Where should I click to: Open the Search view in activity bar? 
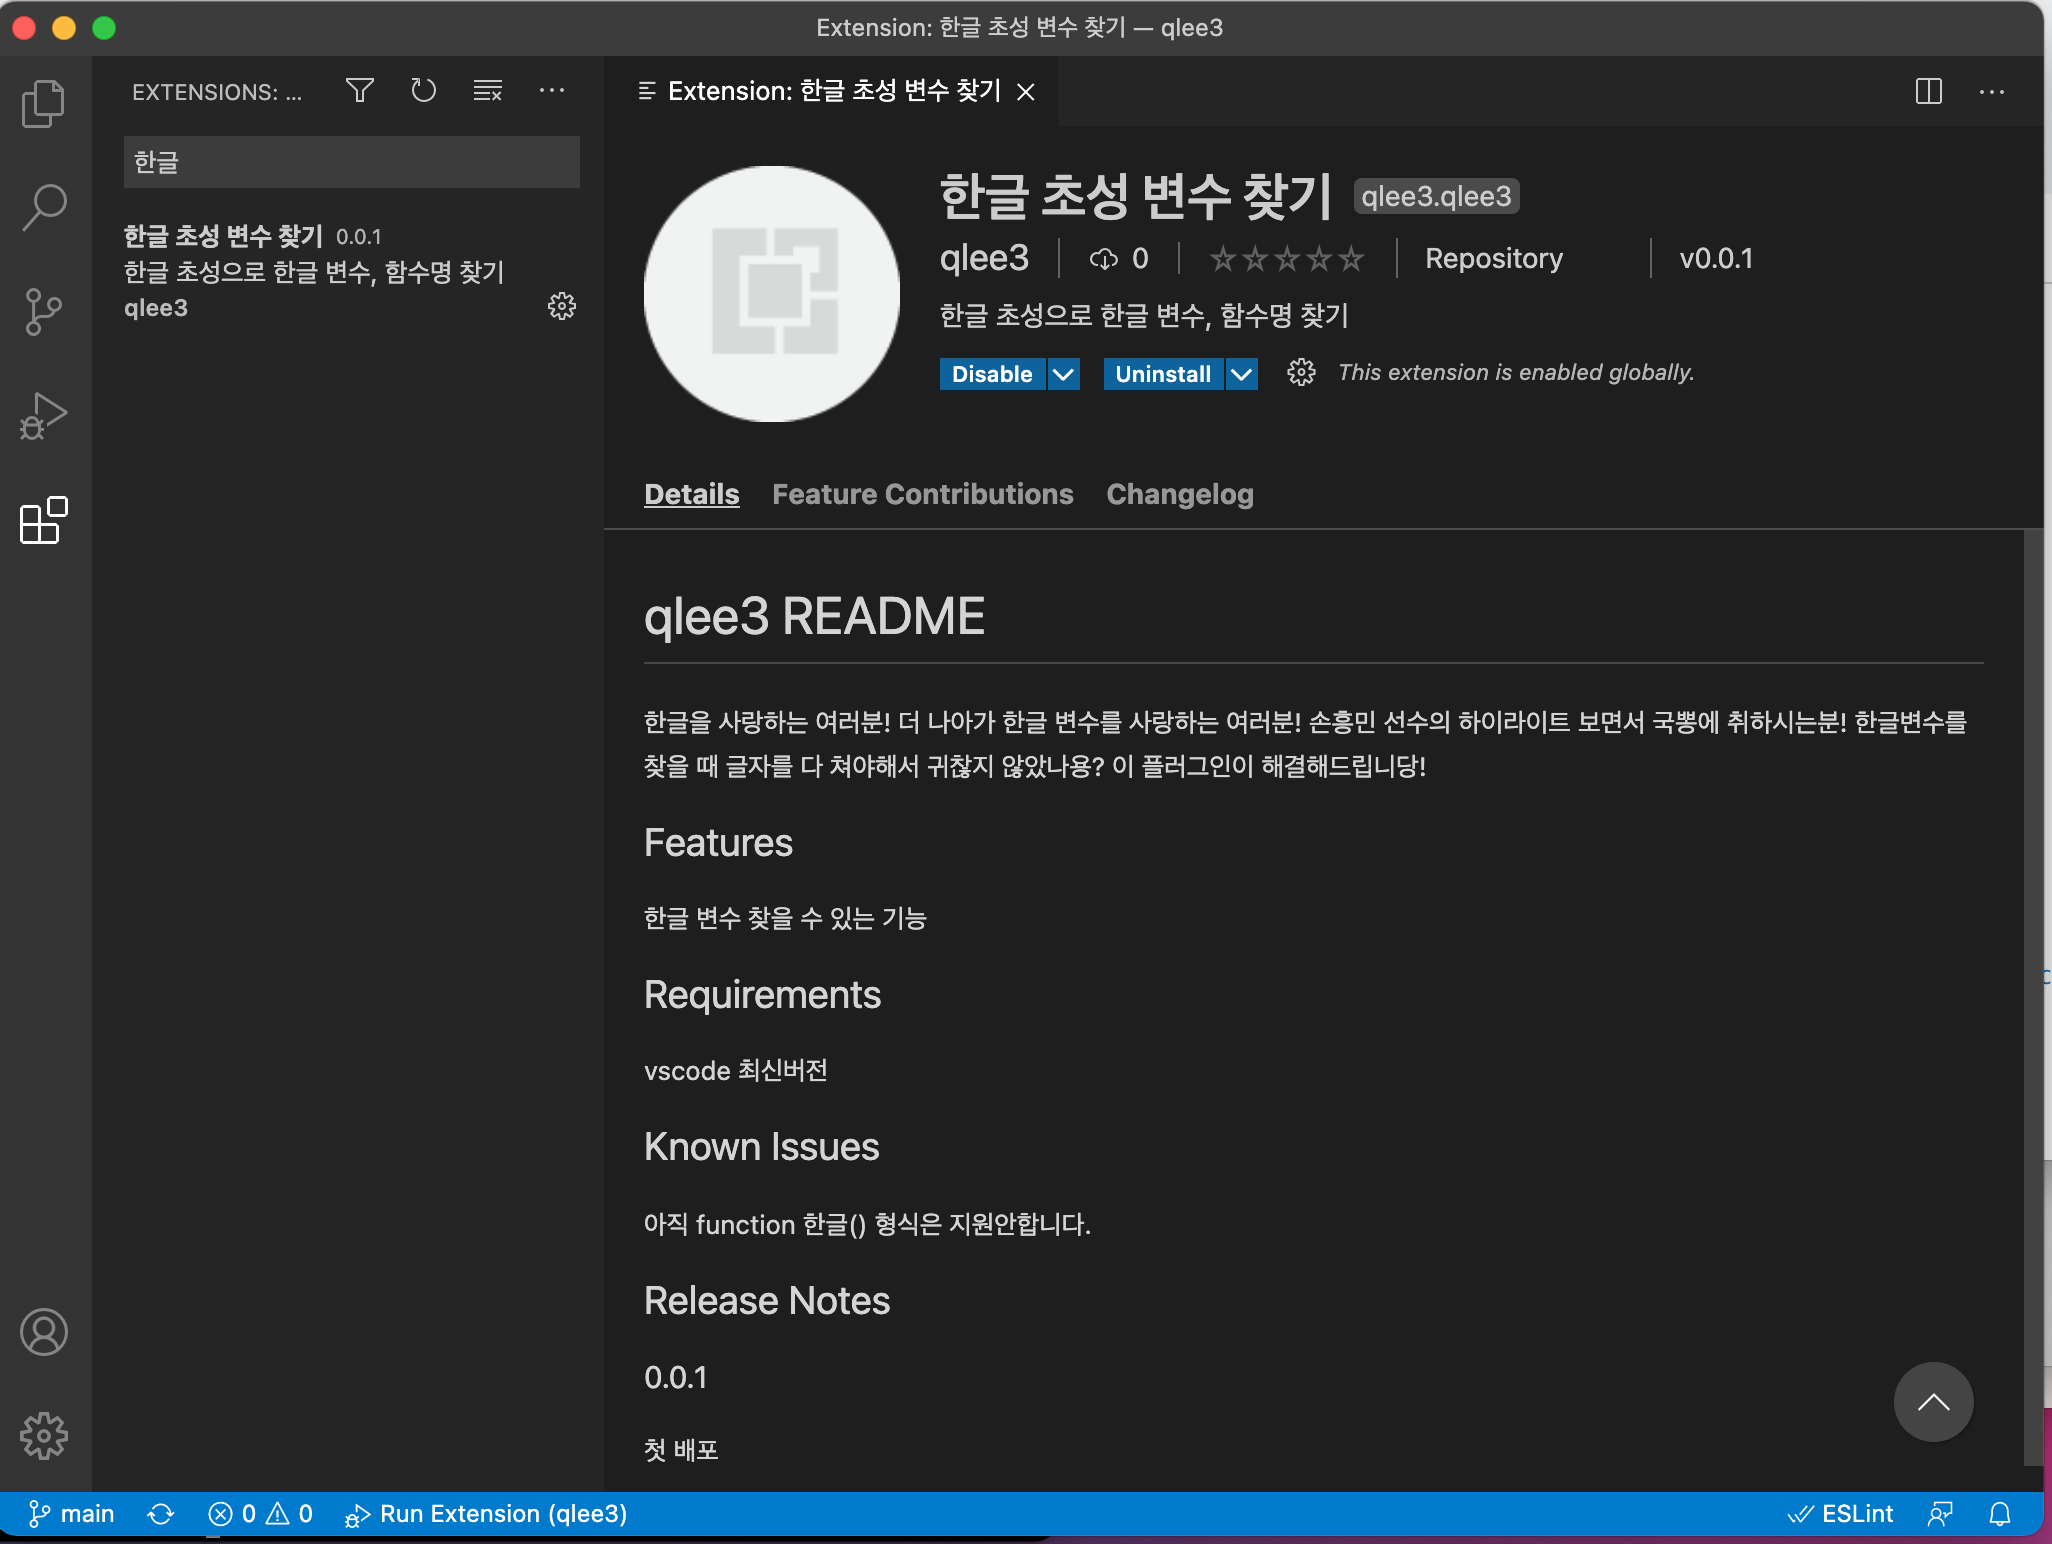tap(43, 208)
